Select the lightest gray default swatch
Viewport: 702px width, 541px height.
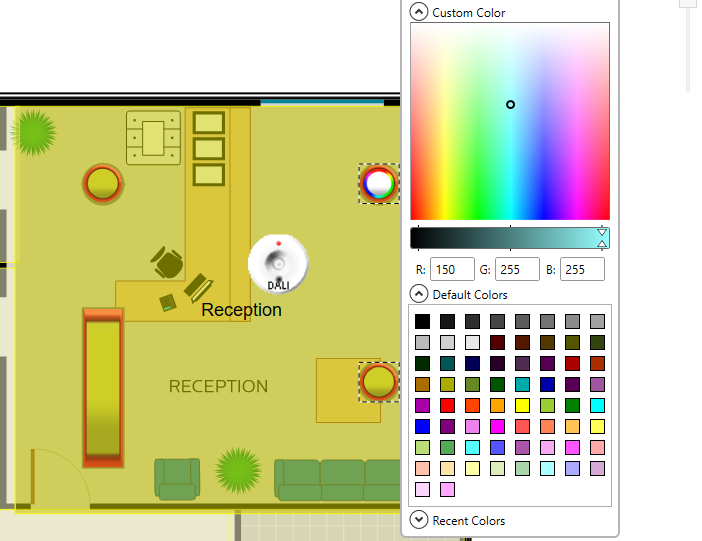(472, 342)
